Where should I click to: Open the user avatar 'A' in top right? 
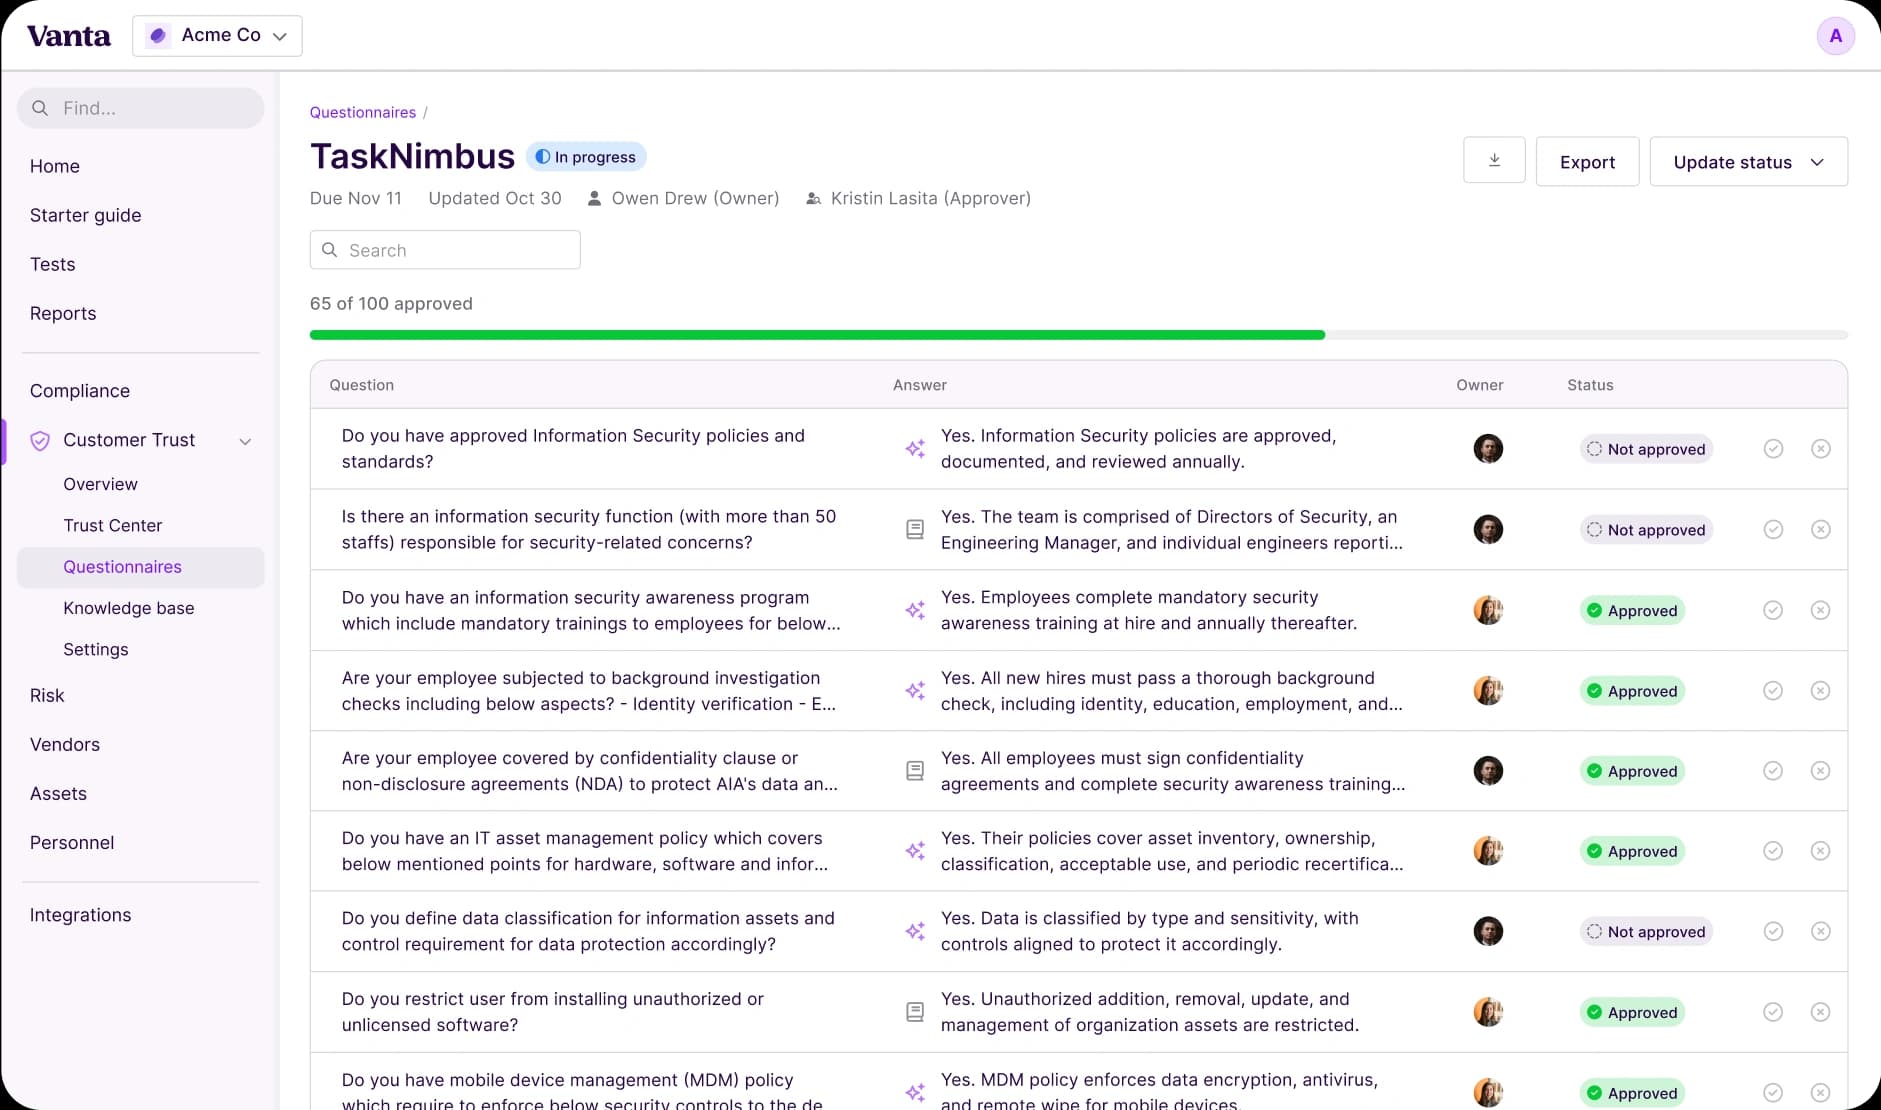pyautogui.click(x=1835, y=36)
